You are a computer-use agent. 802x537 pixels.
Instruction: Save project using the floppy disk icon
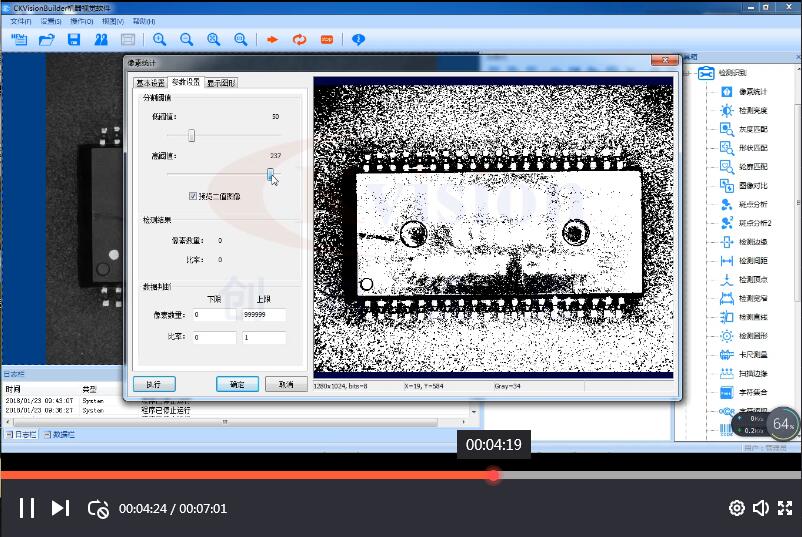coord(74,39)
